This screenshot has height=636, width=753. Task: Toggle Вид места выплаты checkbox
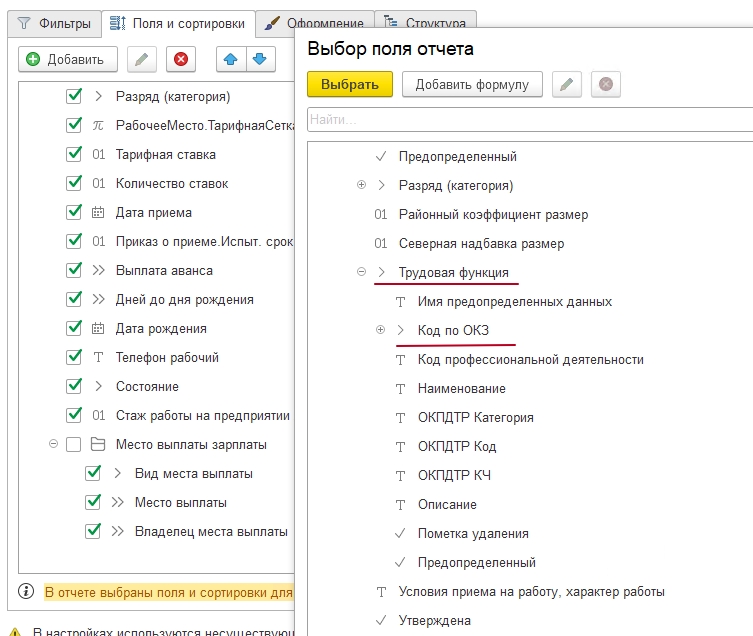93,473
